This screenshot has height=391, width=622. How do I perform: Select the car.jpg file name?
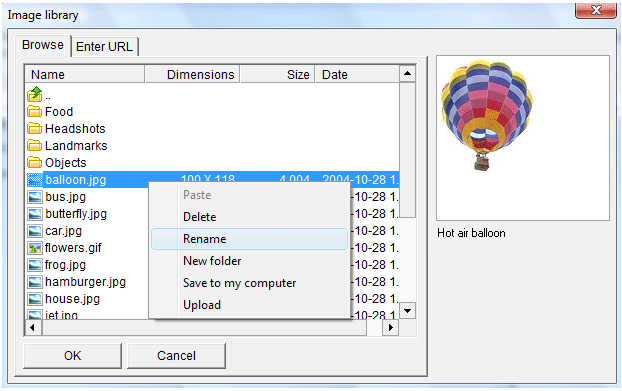pos(63,231)
